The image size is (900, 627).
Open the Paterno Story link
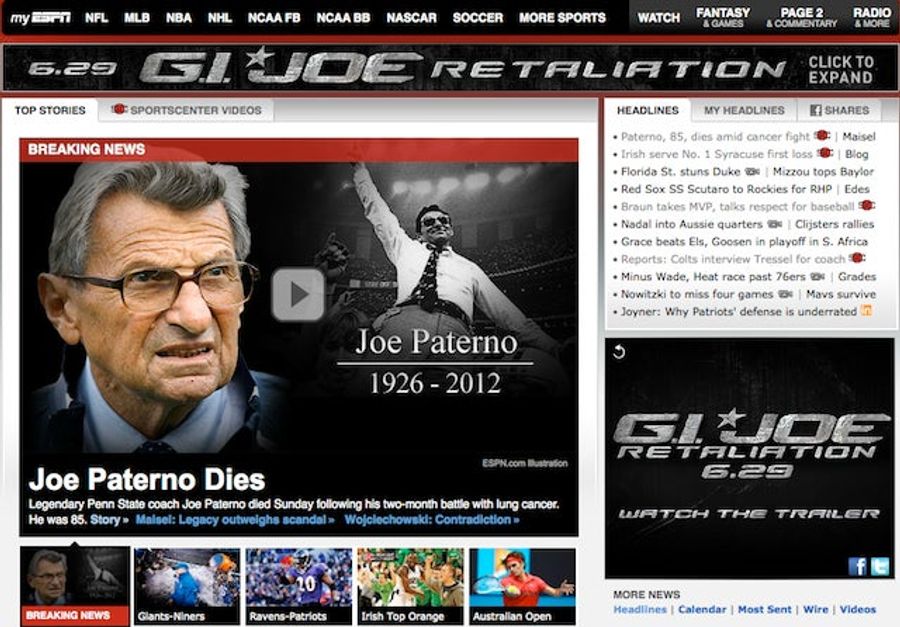pyautogui.click(x=109, y=520)
